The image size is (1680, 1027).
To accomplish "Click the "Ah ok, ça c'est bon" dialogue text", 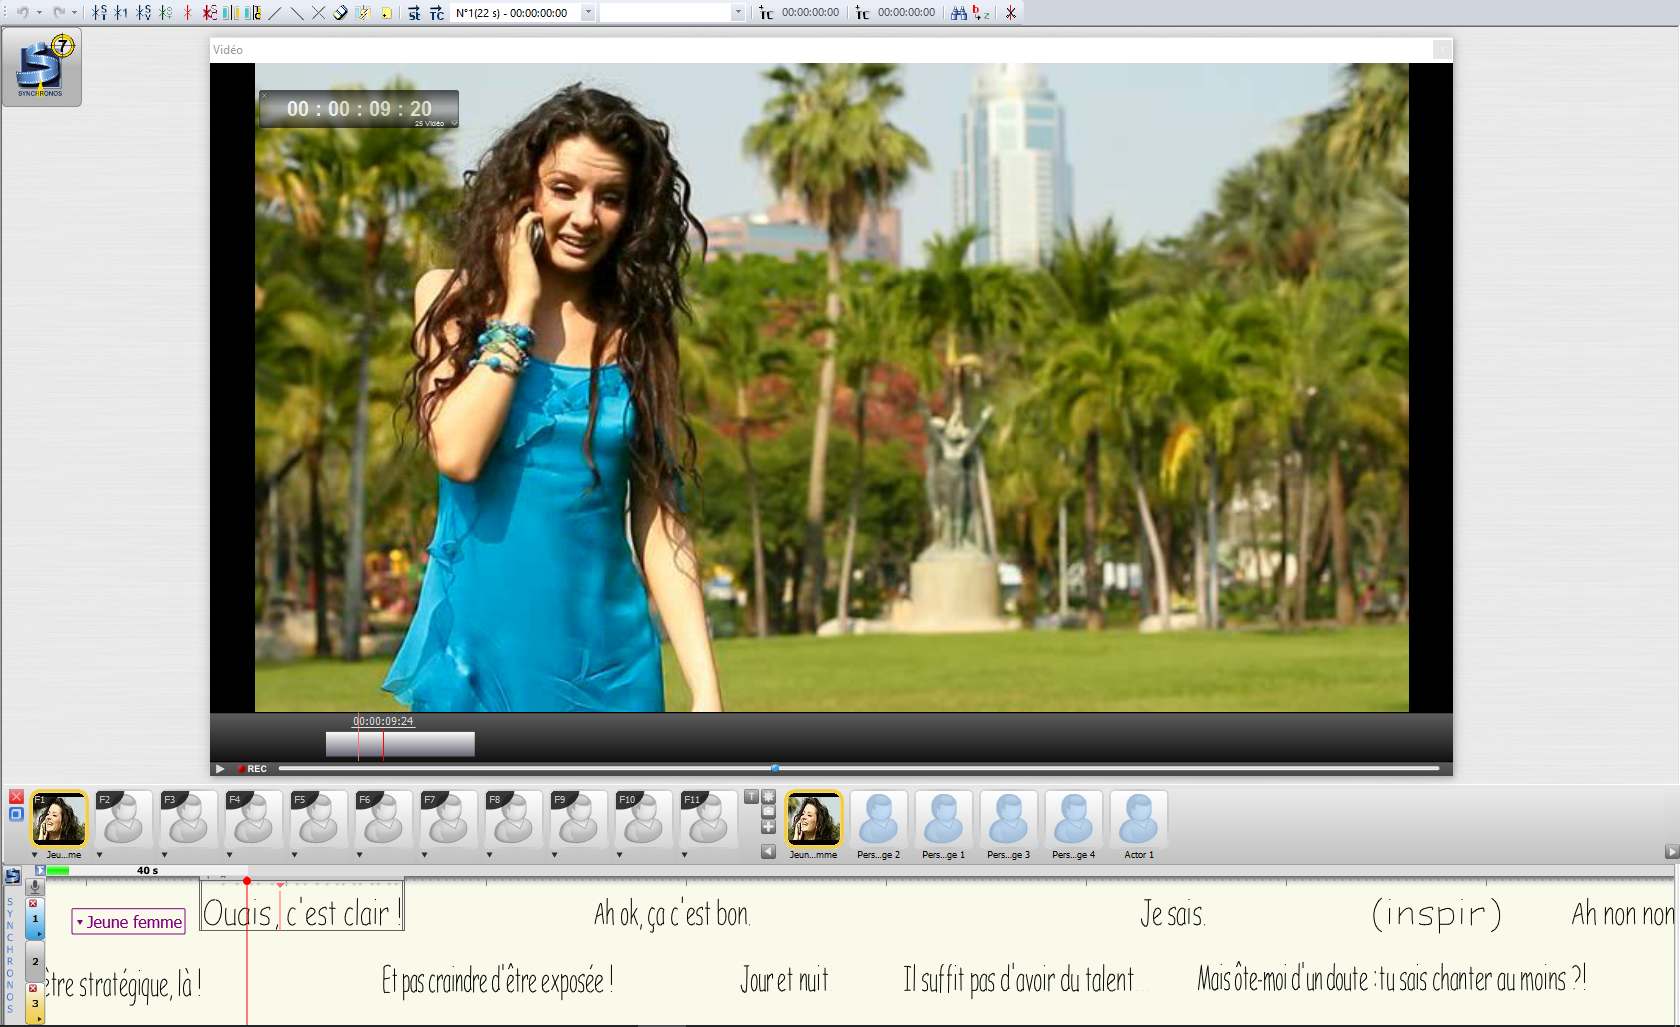I will (x=671, y=914).
